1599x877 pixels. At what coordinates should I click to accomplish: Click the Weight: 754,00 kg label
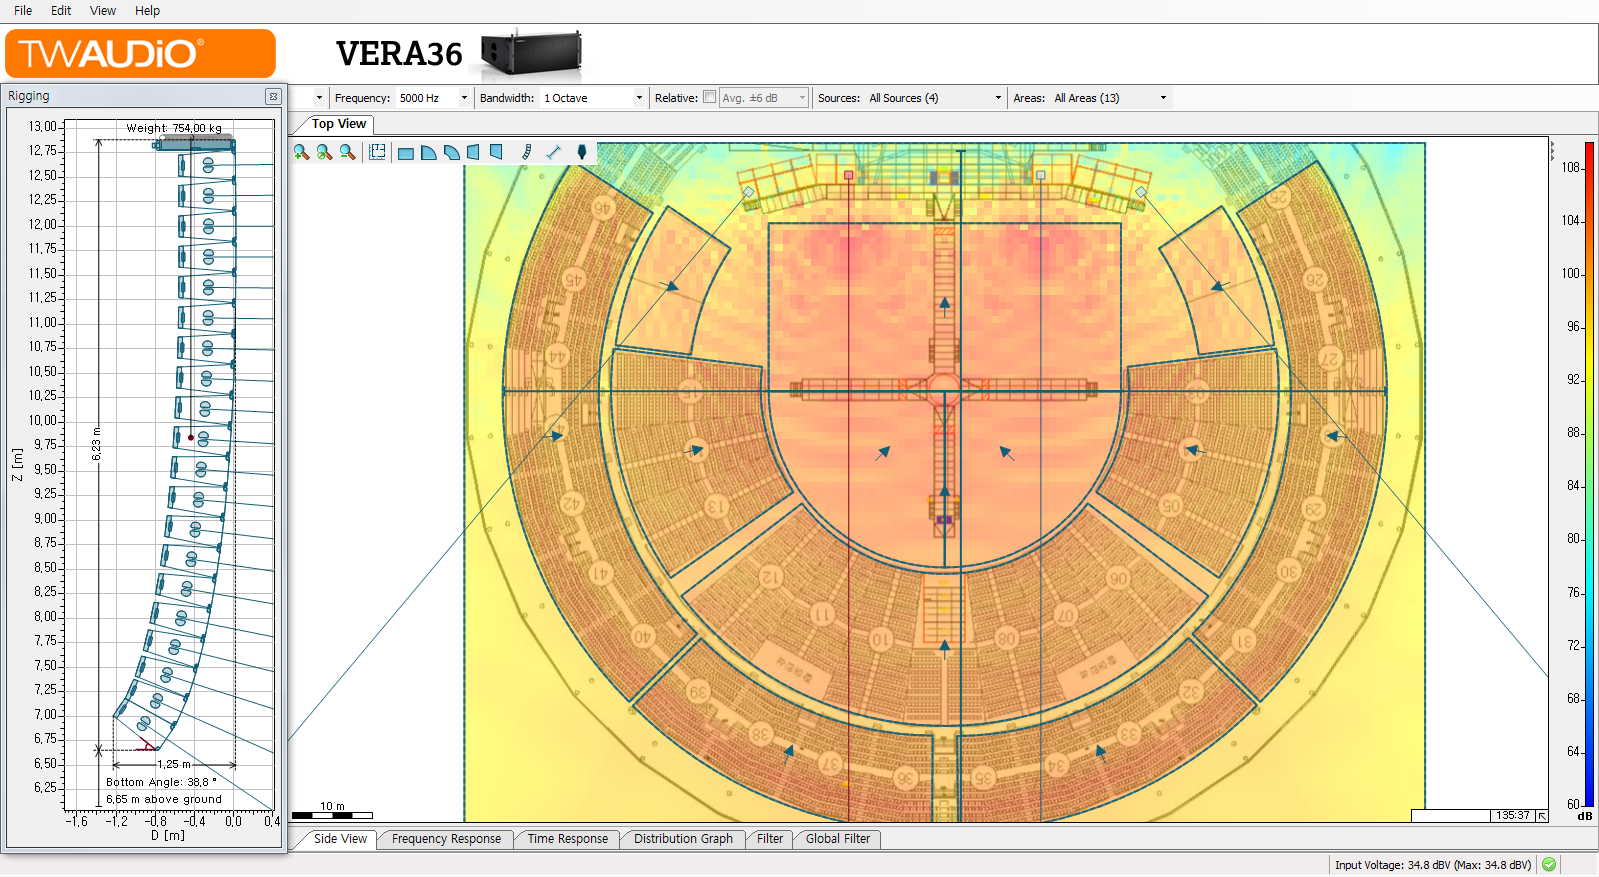174,128
